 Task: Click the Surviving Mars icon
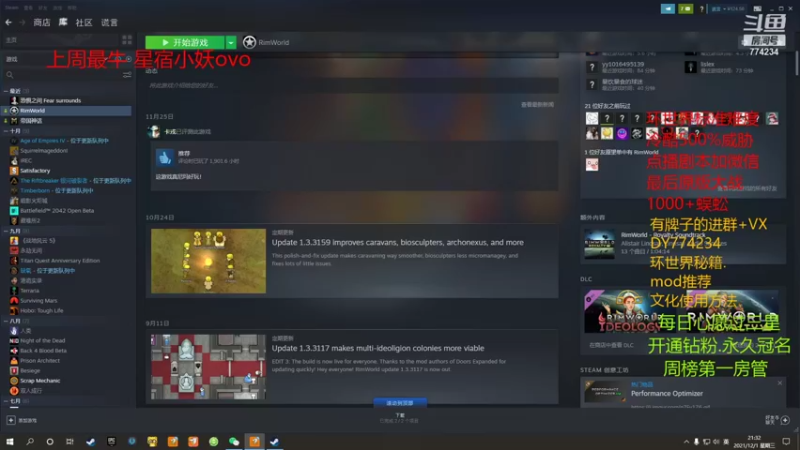pyautogui.click(x=14, y=301)
